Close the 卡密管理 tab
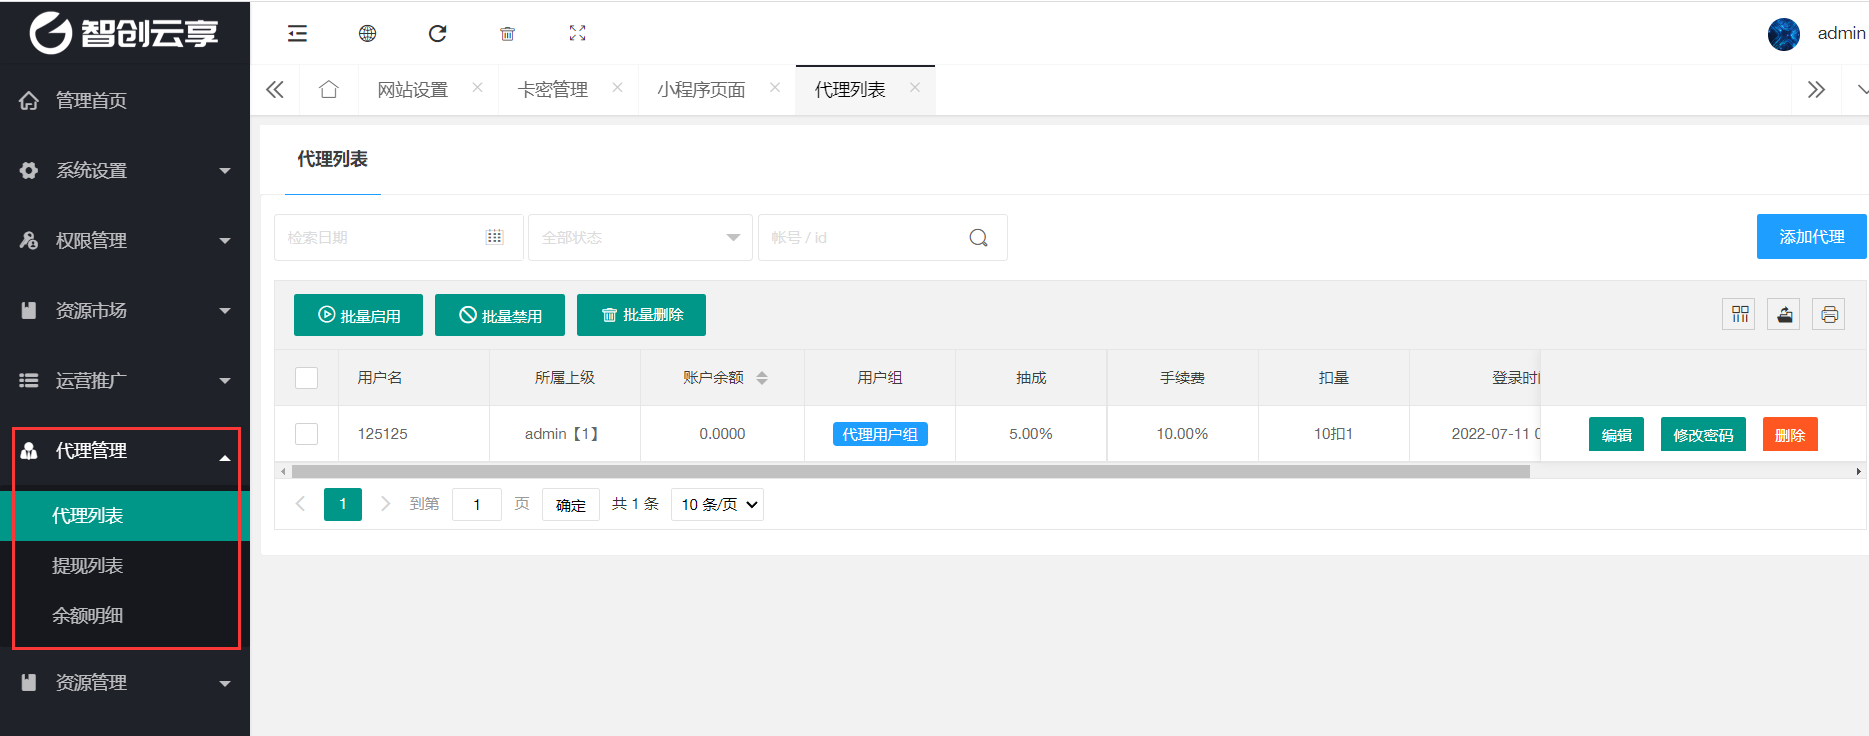 click(617, 88)
